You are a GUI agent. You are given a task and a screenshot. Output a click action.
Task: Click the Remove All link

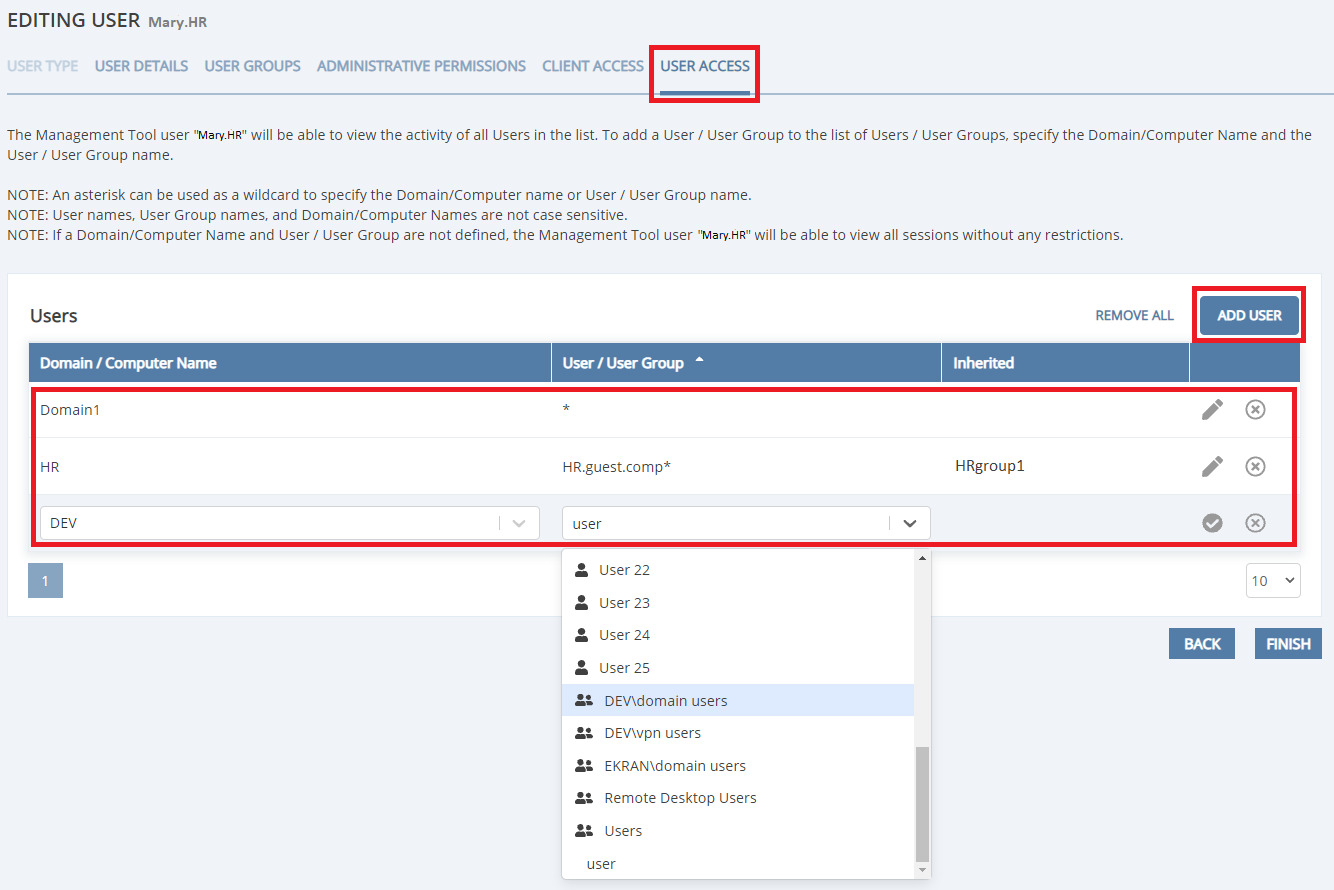[1134, 315]
